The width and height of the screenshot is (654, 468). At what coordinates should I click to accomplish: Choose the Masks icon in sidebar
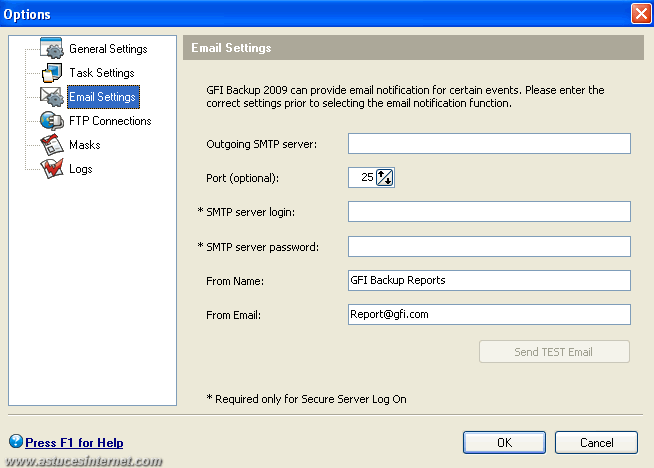coord(52,144)
